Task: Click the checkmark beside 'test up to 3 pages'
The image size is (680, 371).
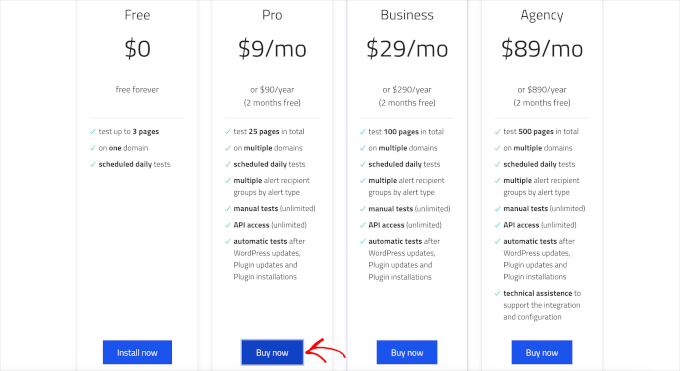Action: (92, 131)
